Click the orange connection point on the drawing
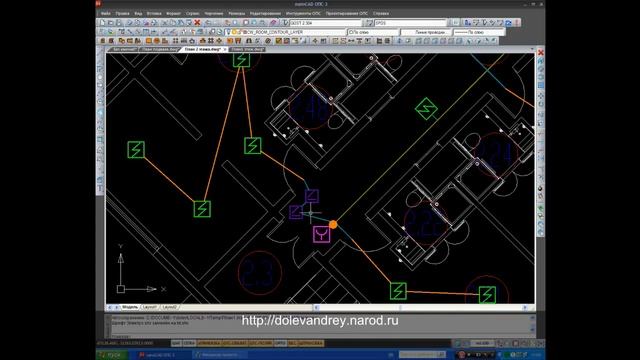The width and height of the screenshot is (640, 360). pos(333,224)
